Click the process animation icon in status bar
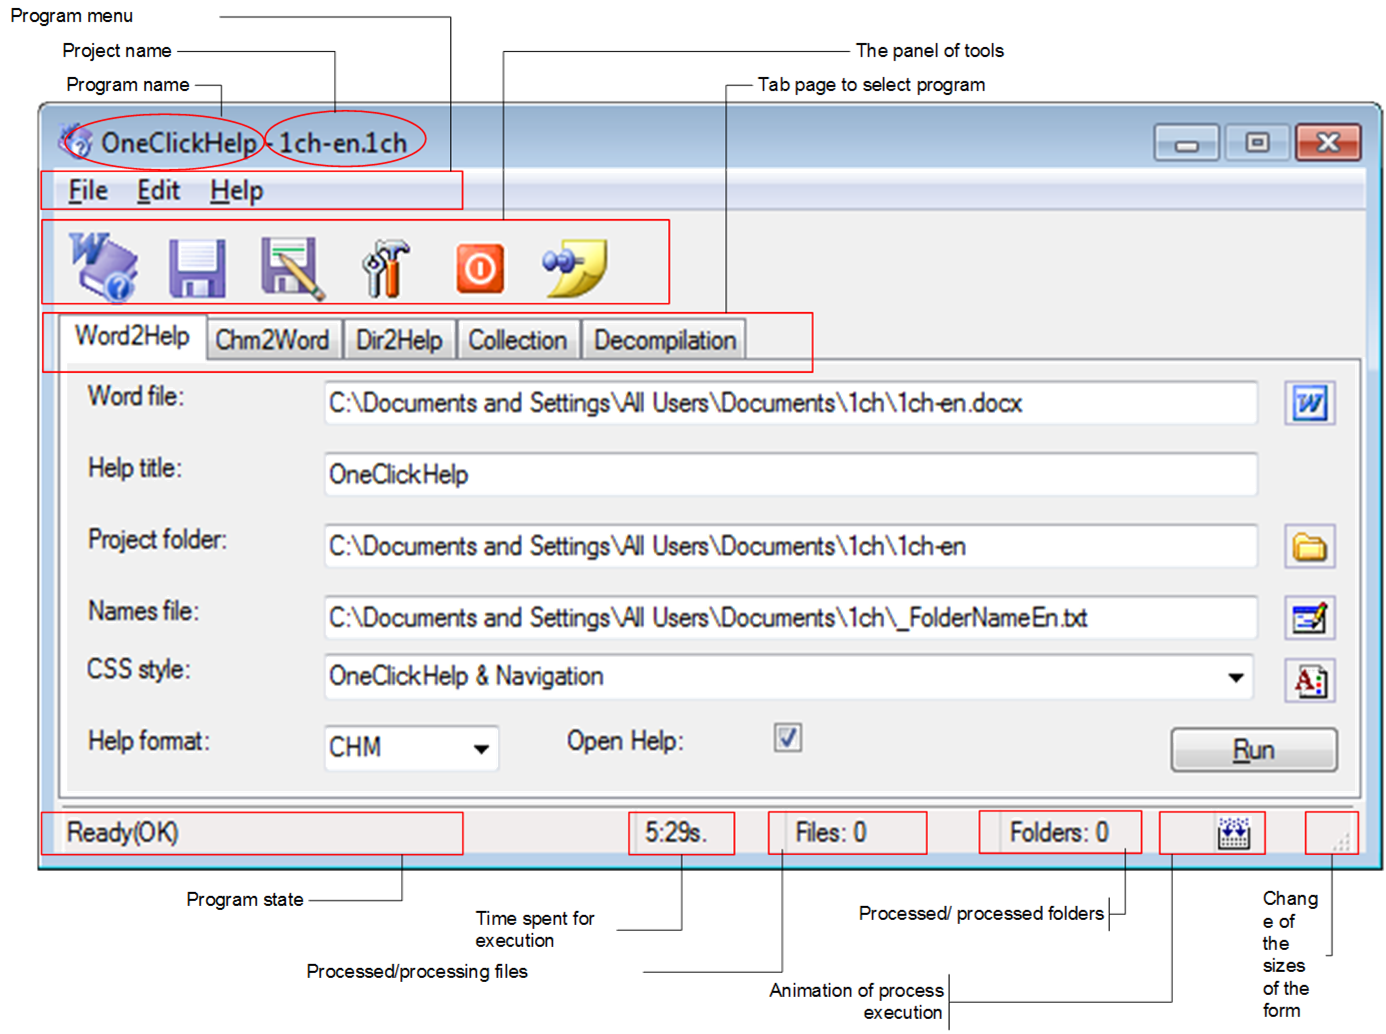 (1234, 833)
